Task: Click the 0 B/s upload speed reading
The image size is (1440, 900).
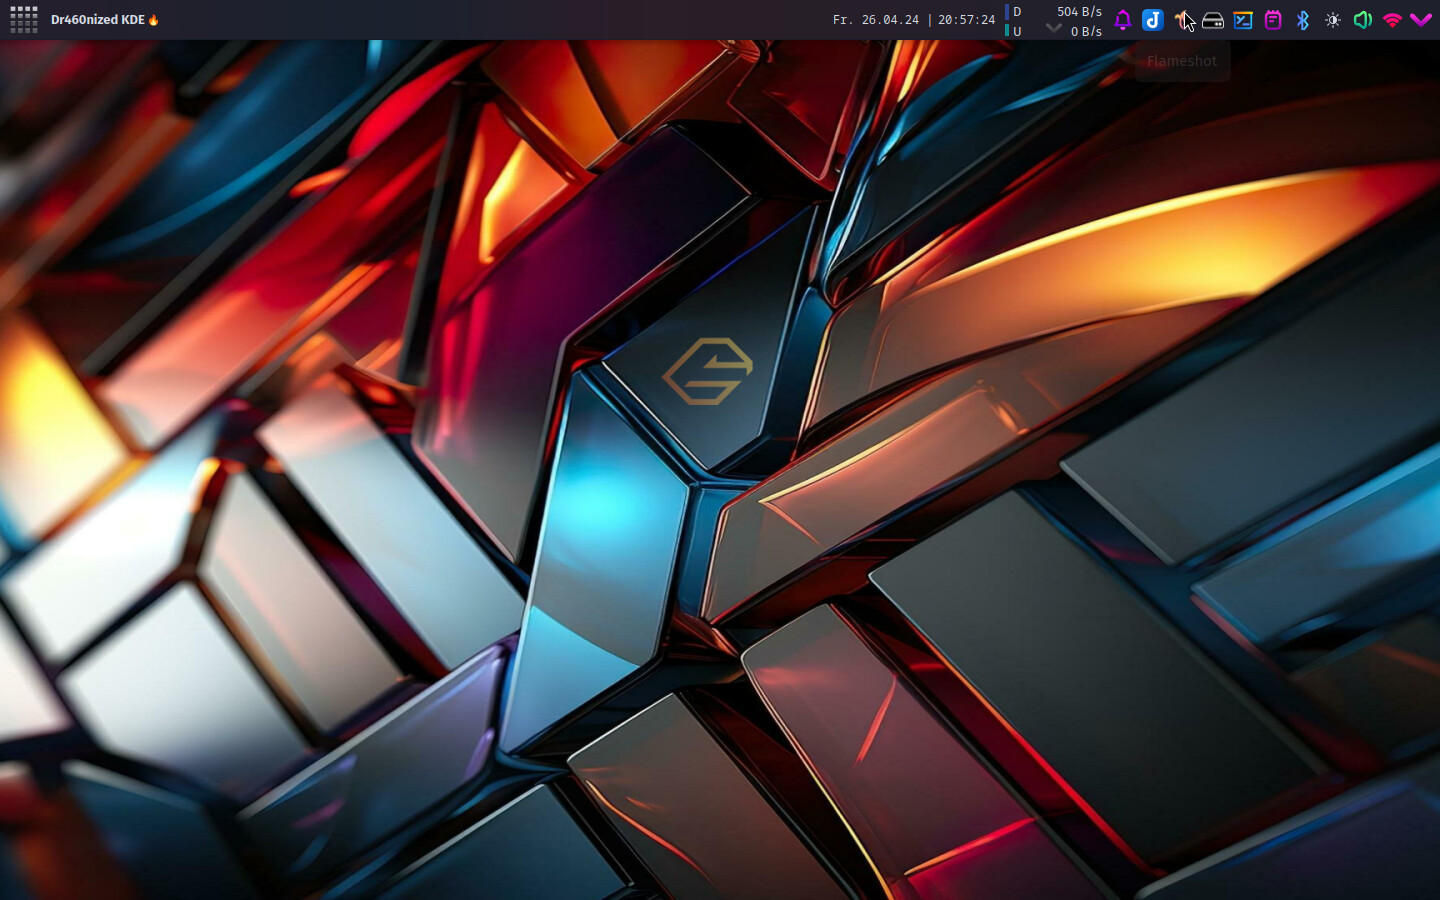Action: 1086,31
